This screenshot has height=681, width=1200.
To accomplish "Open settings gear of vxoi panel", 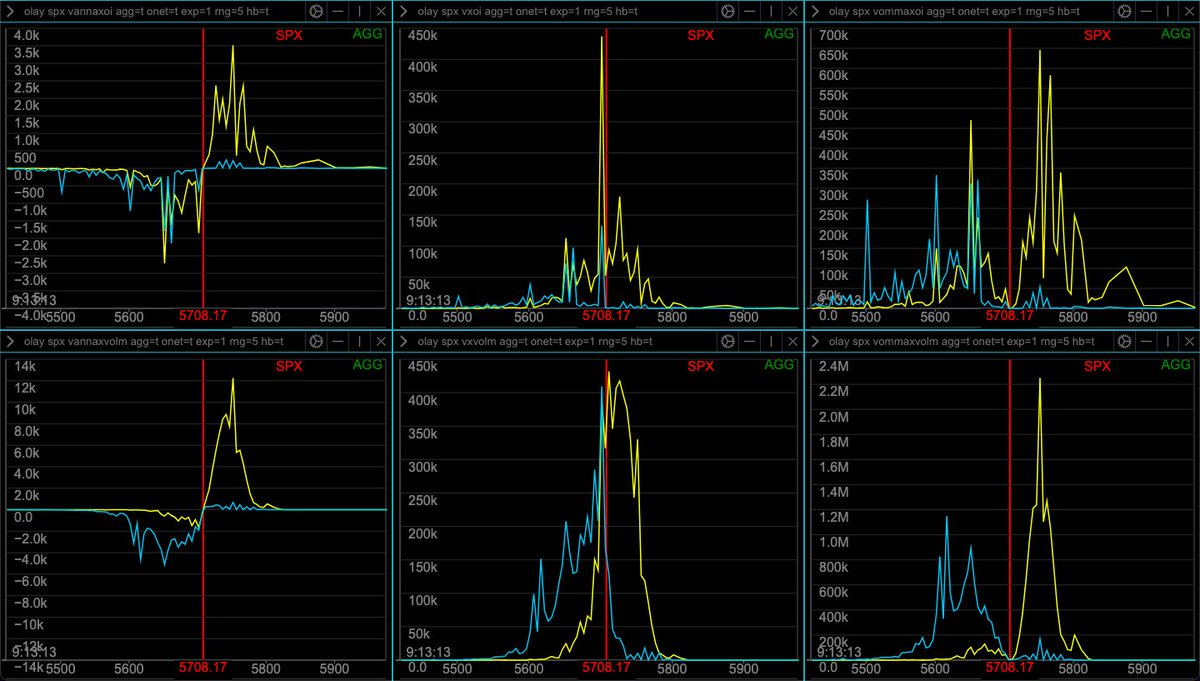I will coord(727,11).
